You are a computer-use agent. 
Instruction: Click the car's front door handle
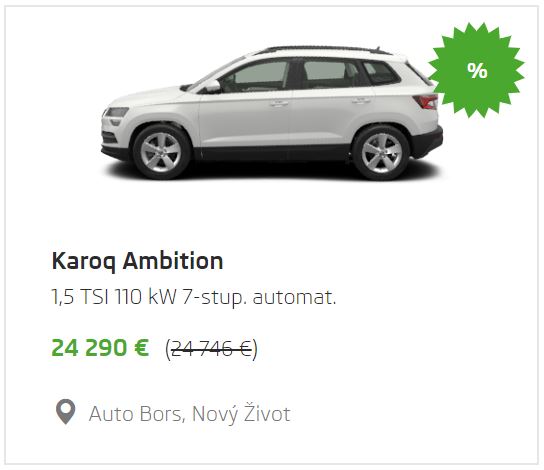pyautogui.click(x=279, y=103)
